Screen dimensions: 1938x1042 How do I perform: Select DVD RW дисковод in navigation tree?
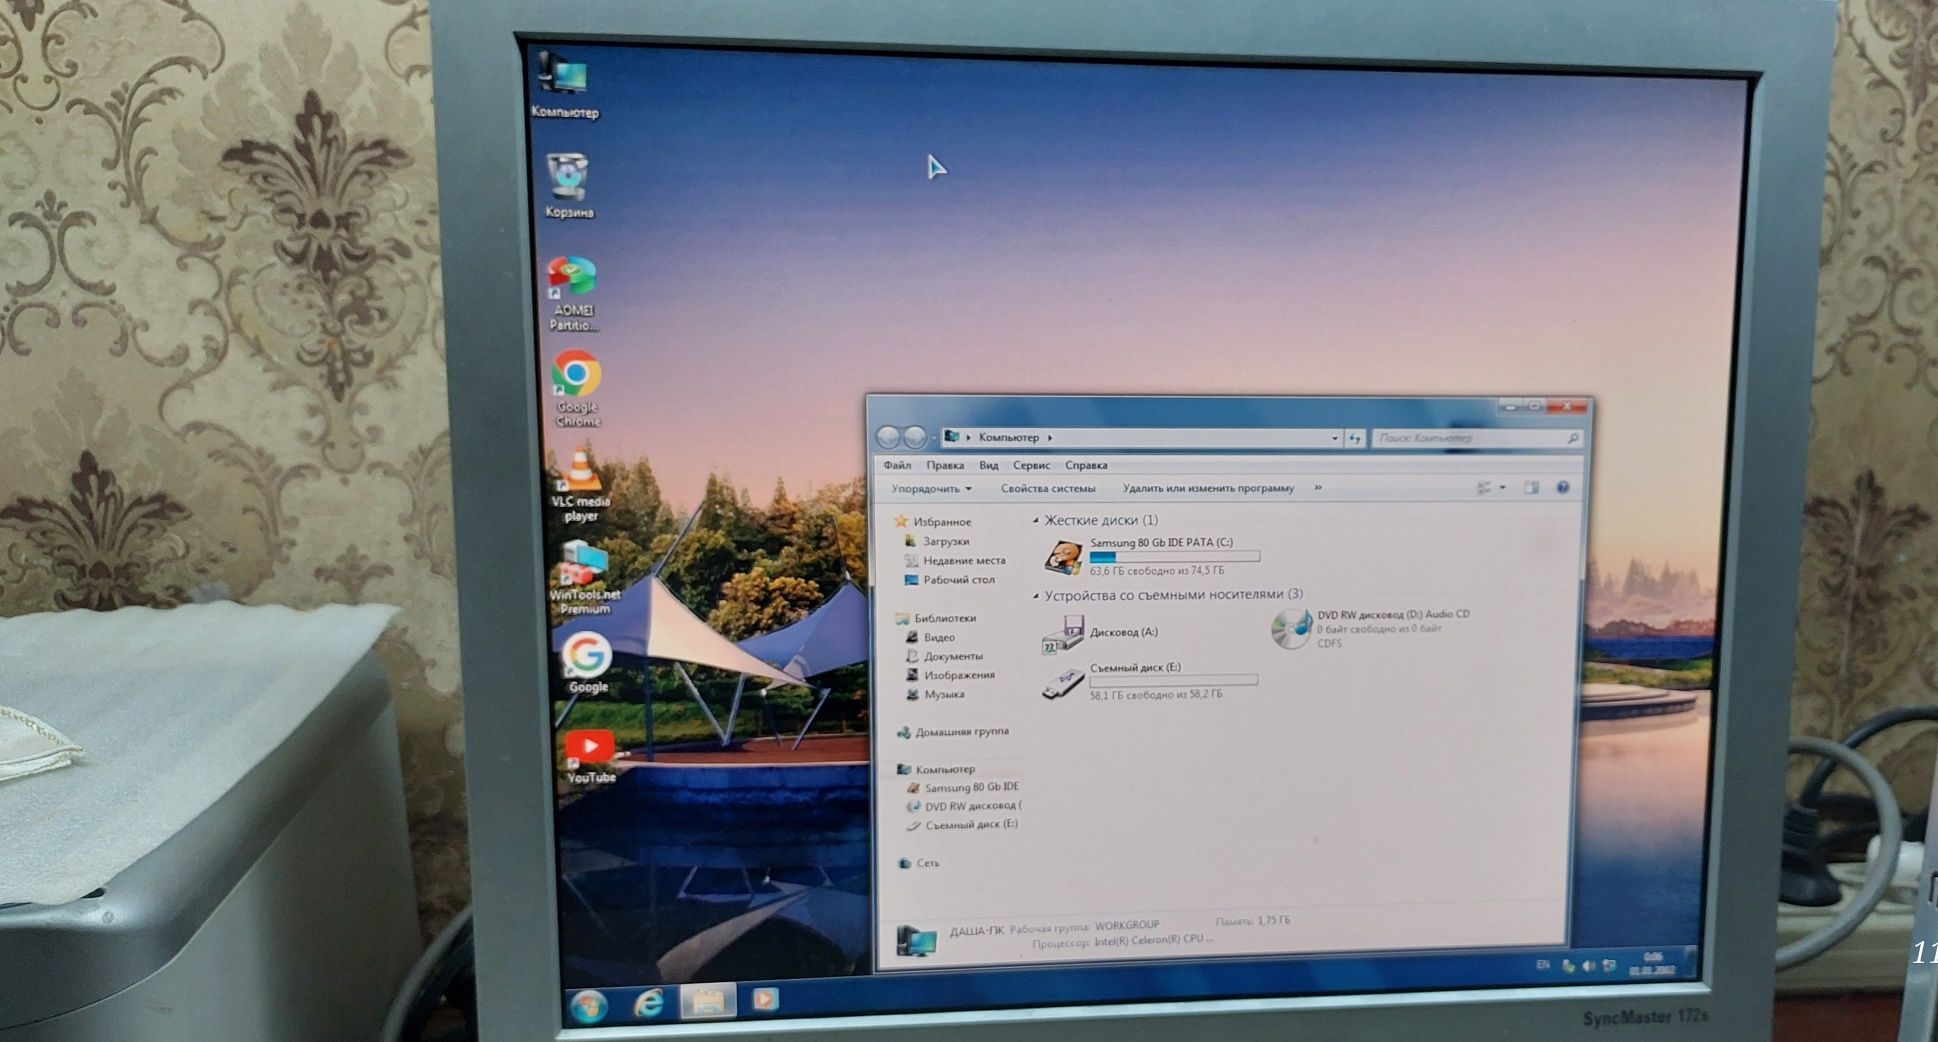[x=963, y=806]
